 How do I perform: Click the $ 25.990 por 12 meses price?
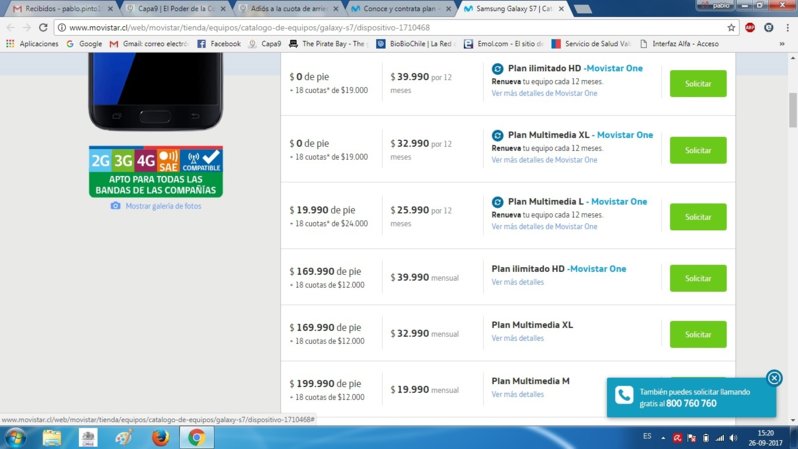[x=421, y=216]
